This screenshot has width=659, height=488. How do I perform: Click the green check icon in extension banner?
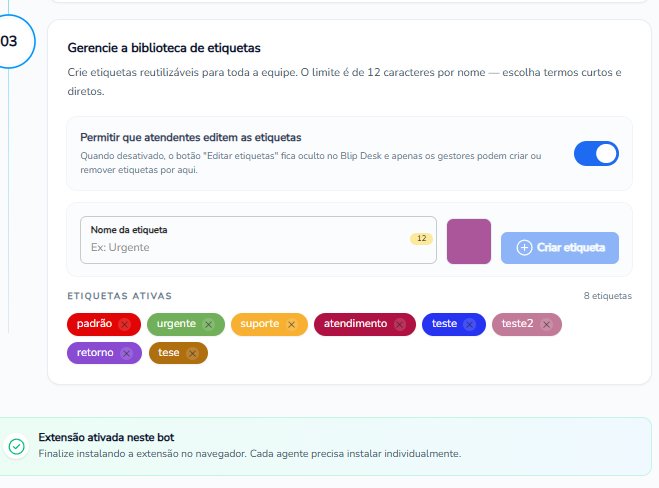[x=16, y=446]
